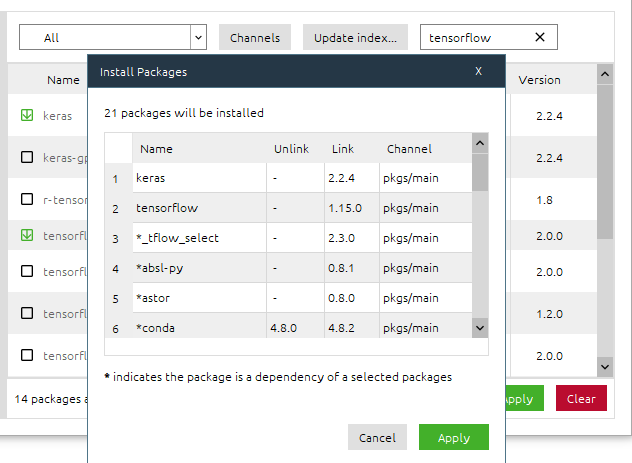This screenshot has width=632, height=463.
Task: Click the Version column header
Action: tap(539, 80)
